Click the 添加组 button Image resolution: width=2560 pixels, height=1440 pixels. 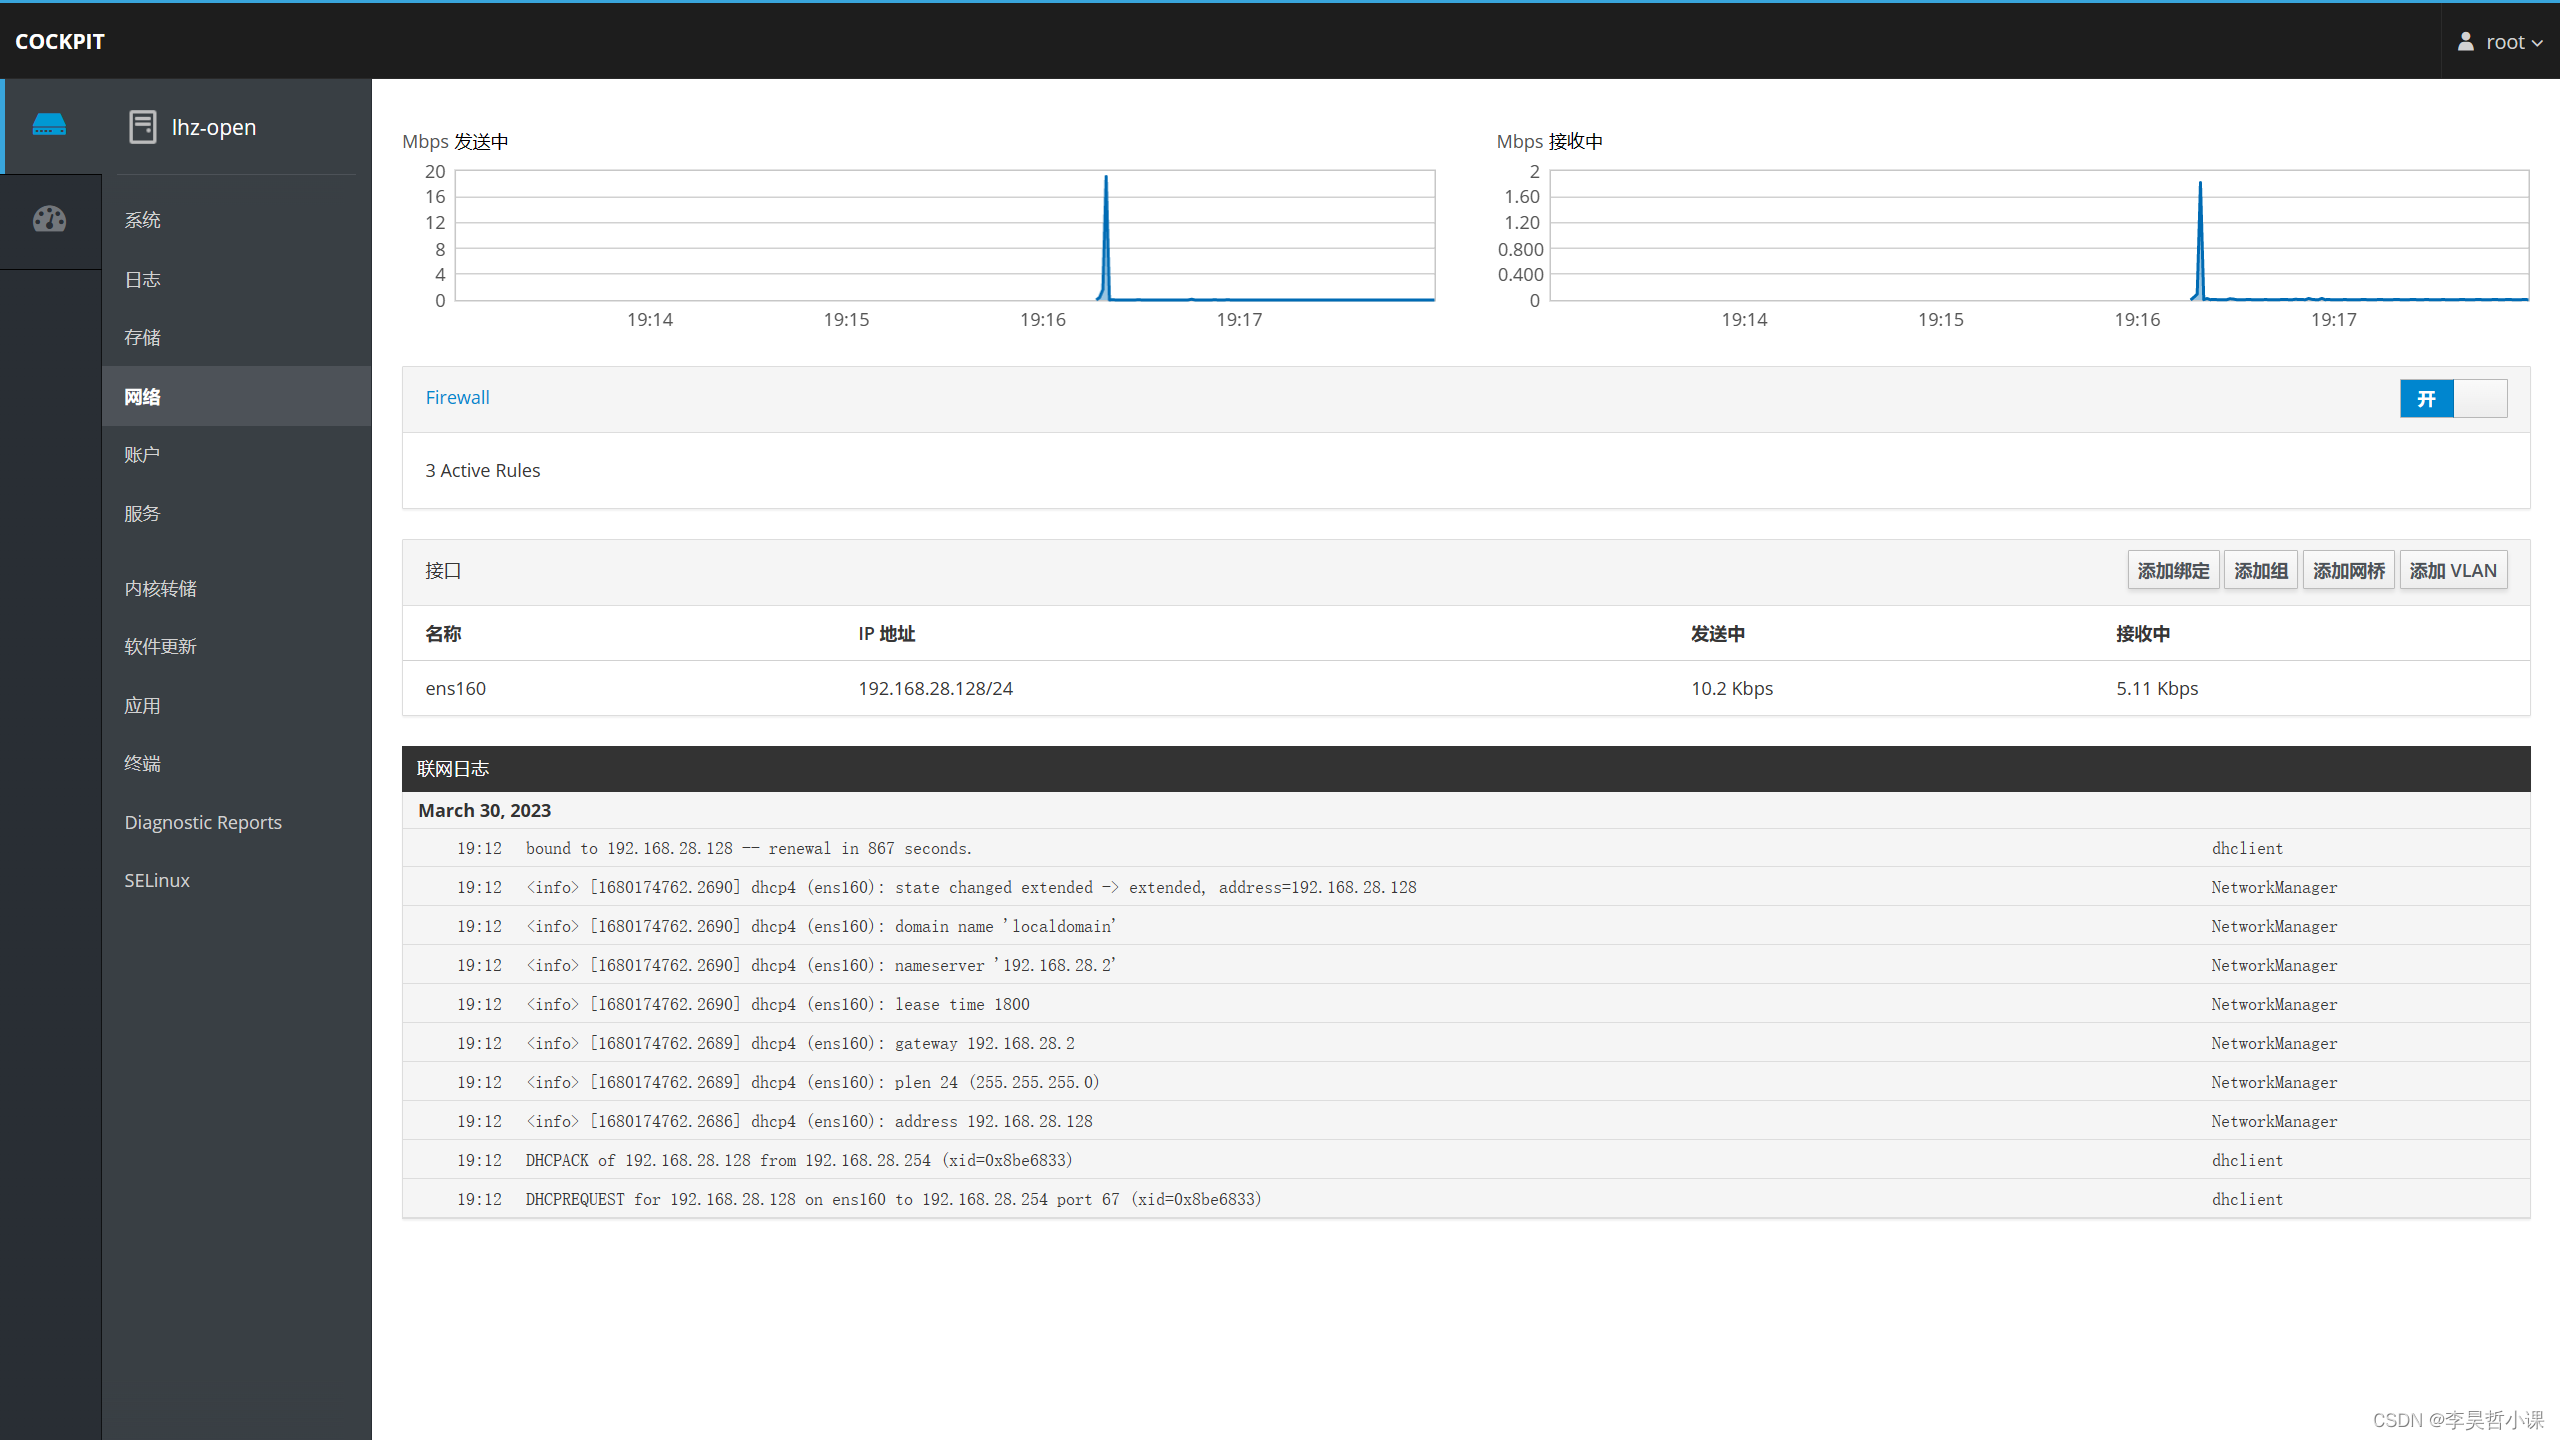(2260, 571)
